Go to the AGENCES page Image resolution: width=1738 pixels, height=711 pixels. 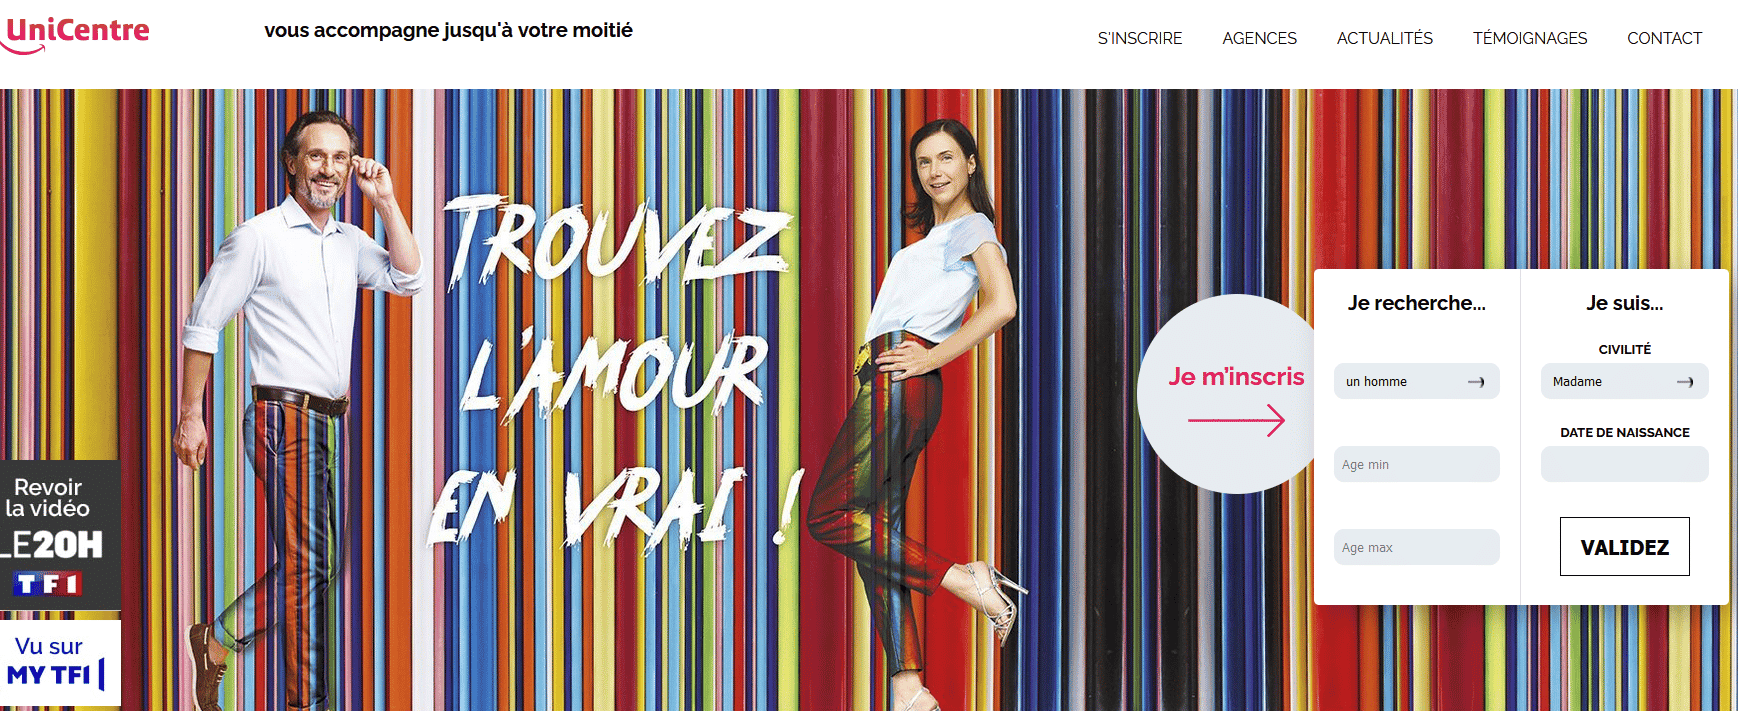(x=1259, y=38)
